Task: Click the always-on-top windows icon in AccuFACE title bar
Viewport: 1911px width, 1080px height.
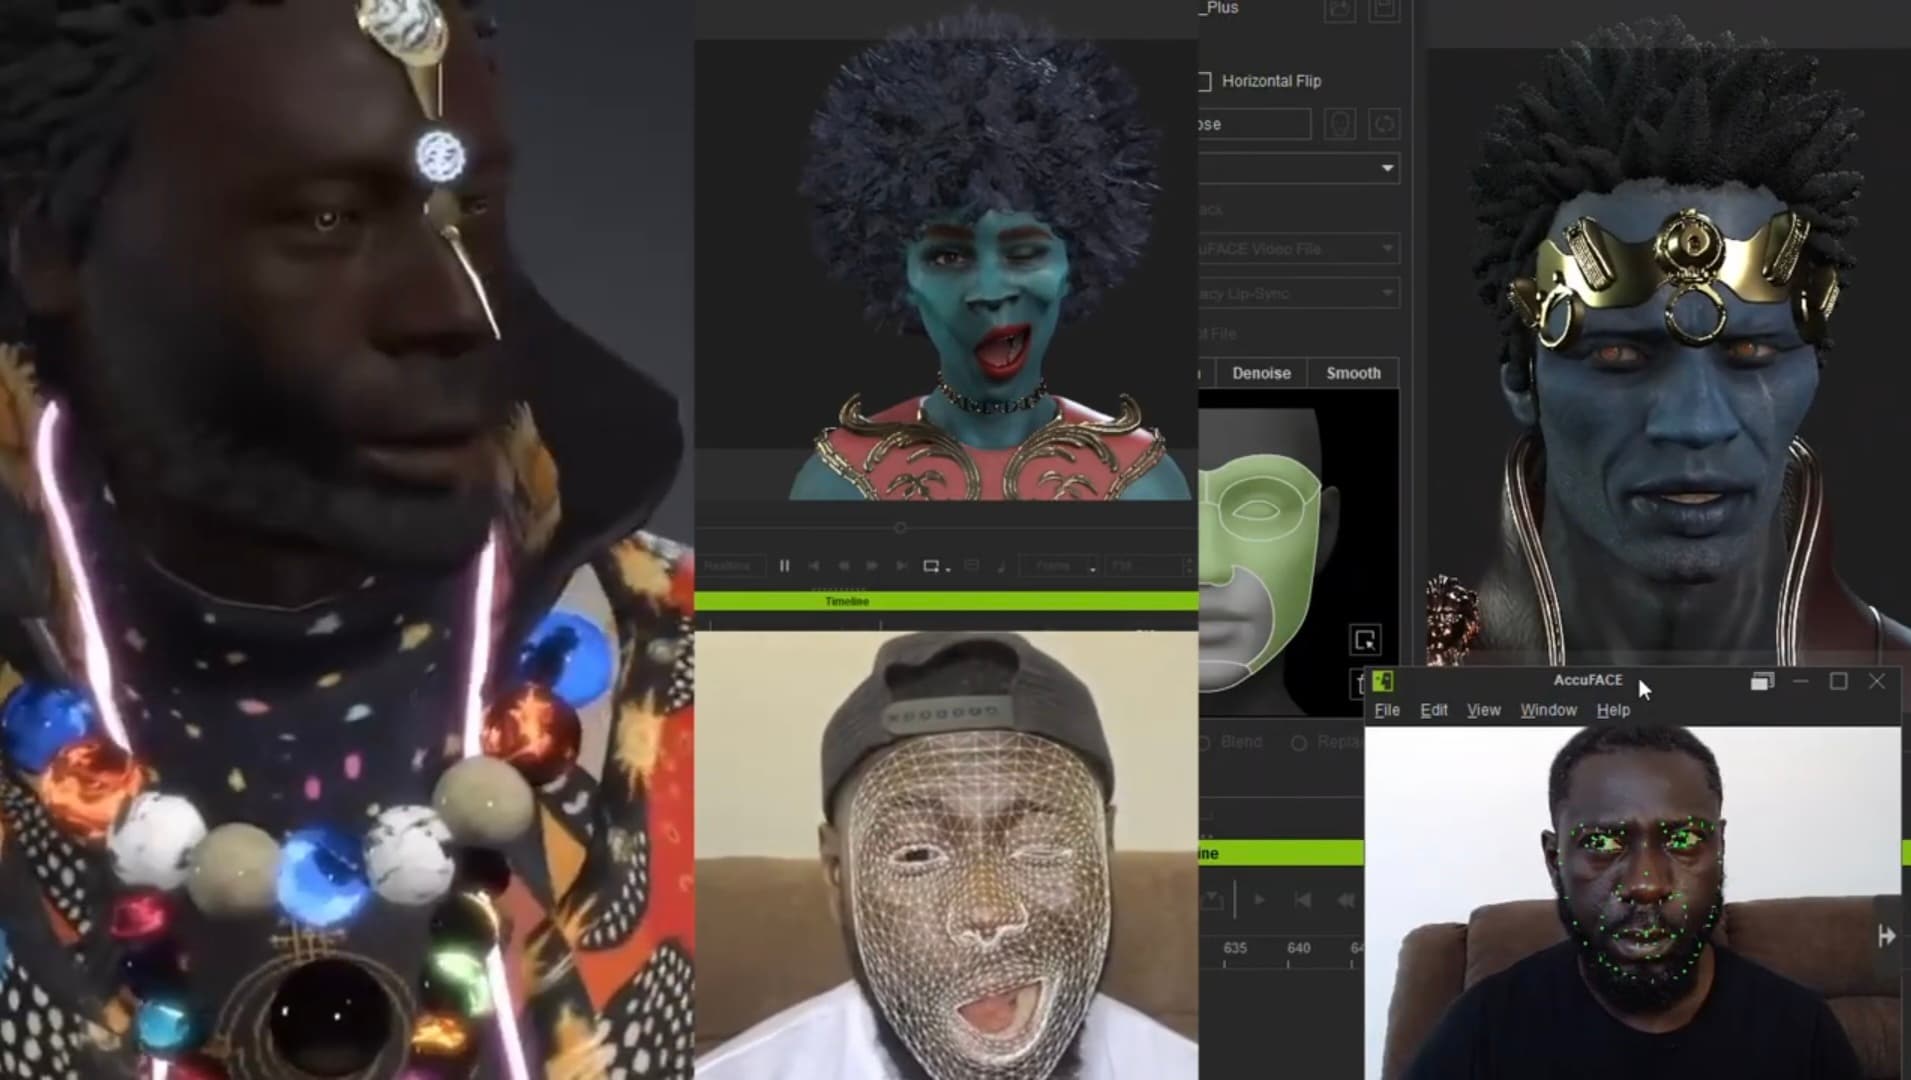Action: pyautogui.click(x=1762, y=681)
